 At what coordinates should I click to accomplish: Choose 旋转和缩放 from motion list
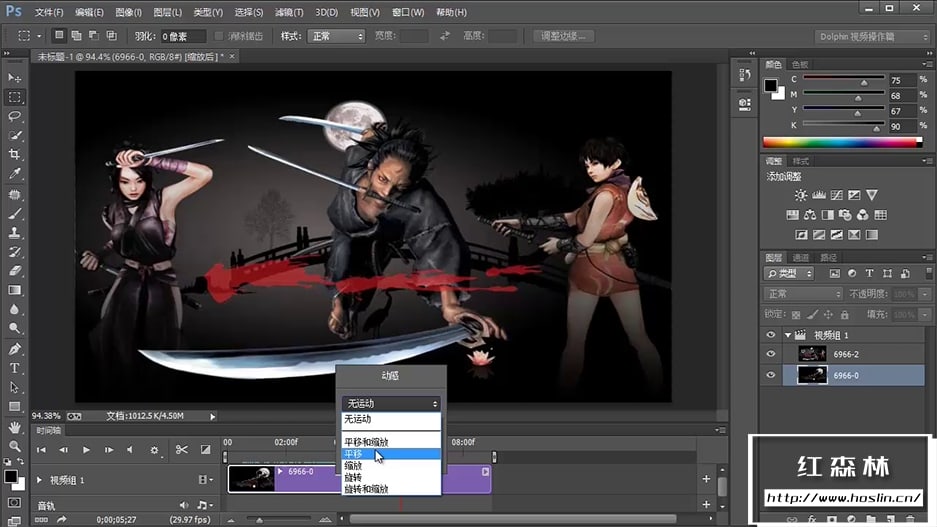coord(391,489)
